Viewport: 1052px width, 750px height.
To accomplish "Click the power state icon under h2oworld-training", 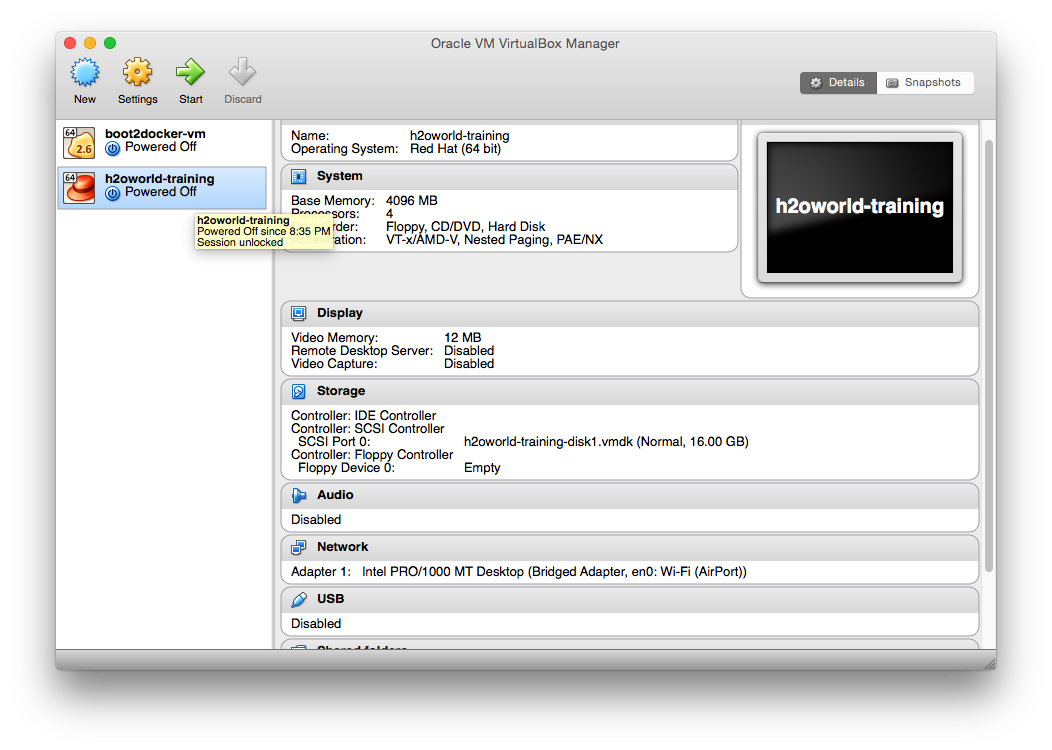I will click(113, 193).
